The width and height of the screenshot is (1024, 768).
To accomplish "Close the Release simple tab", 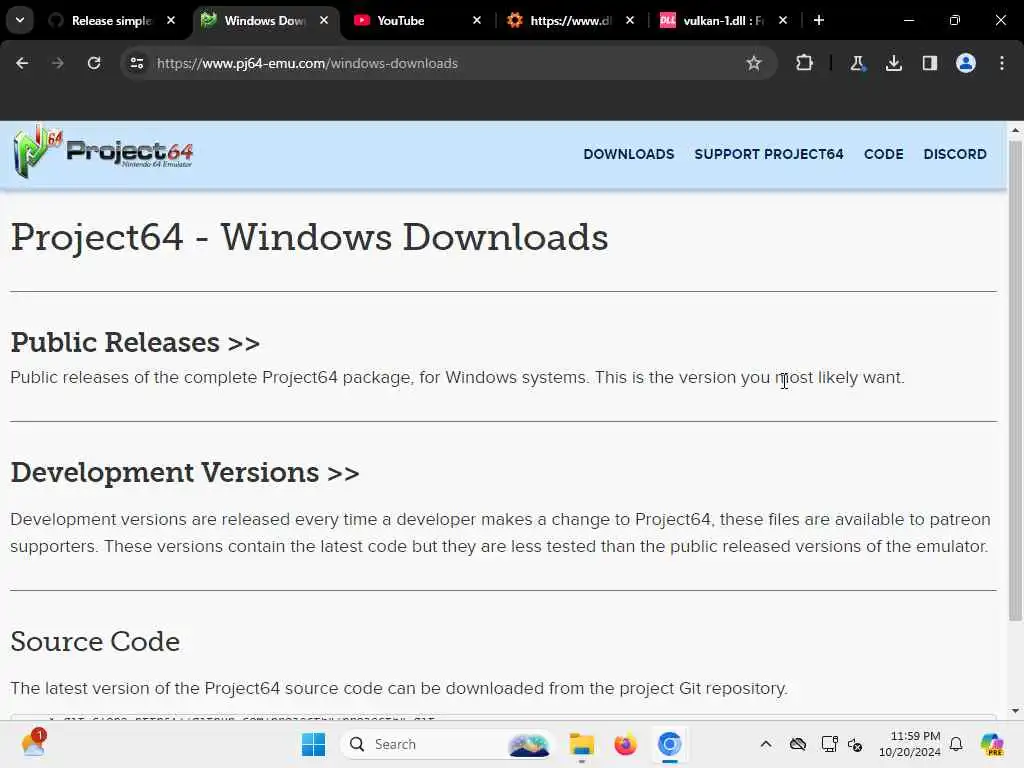I will [171, 20].
